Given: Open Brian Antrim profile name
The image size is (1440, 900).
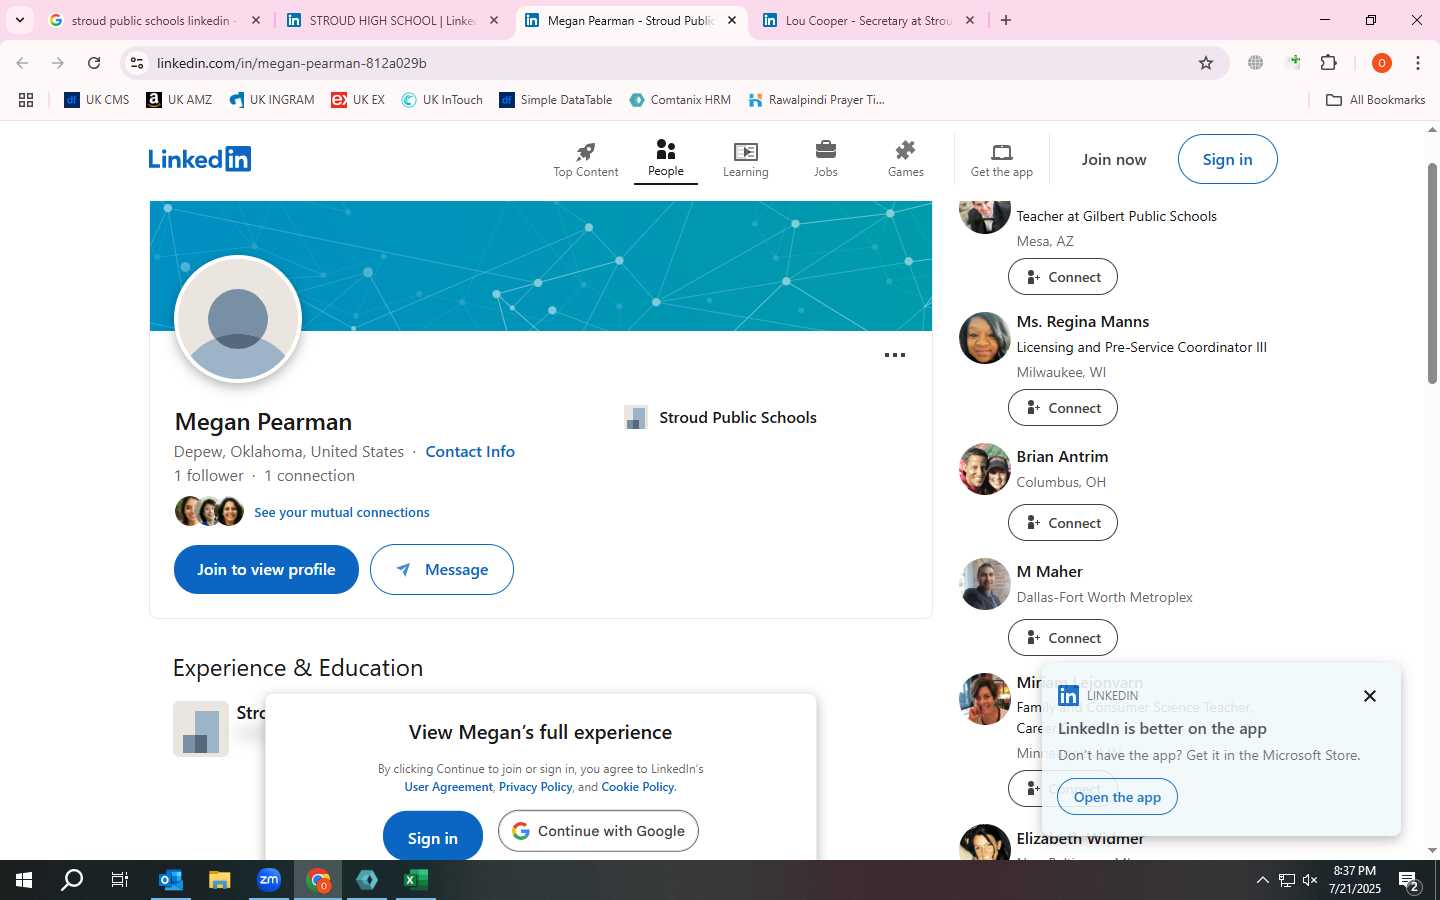Looking at the screenshot, I should pos(1062,456).
